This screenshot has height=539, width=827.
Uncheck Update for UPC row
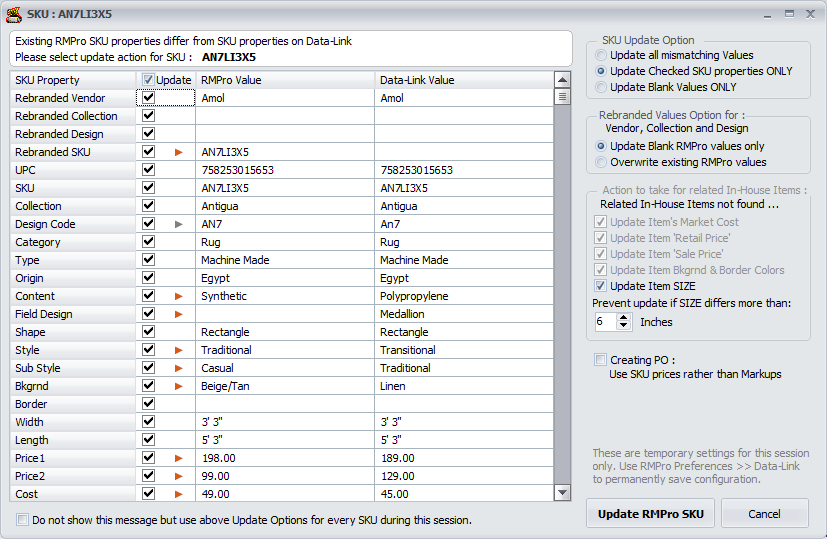[149, 170]
